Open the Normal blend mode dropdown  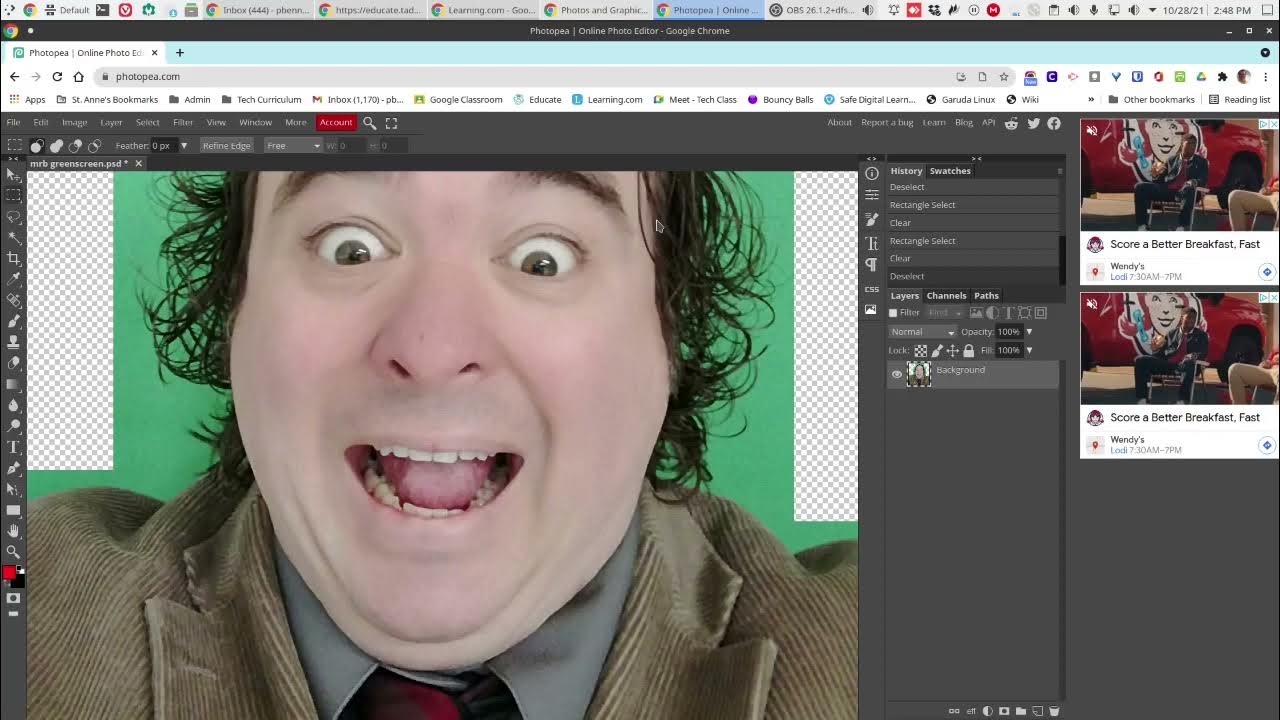pyautogui.click(x=922, y=332)
